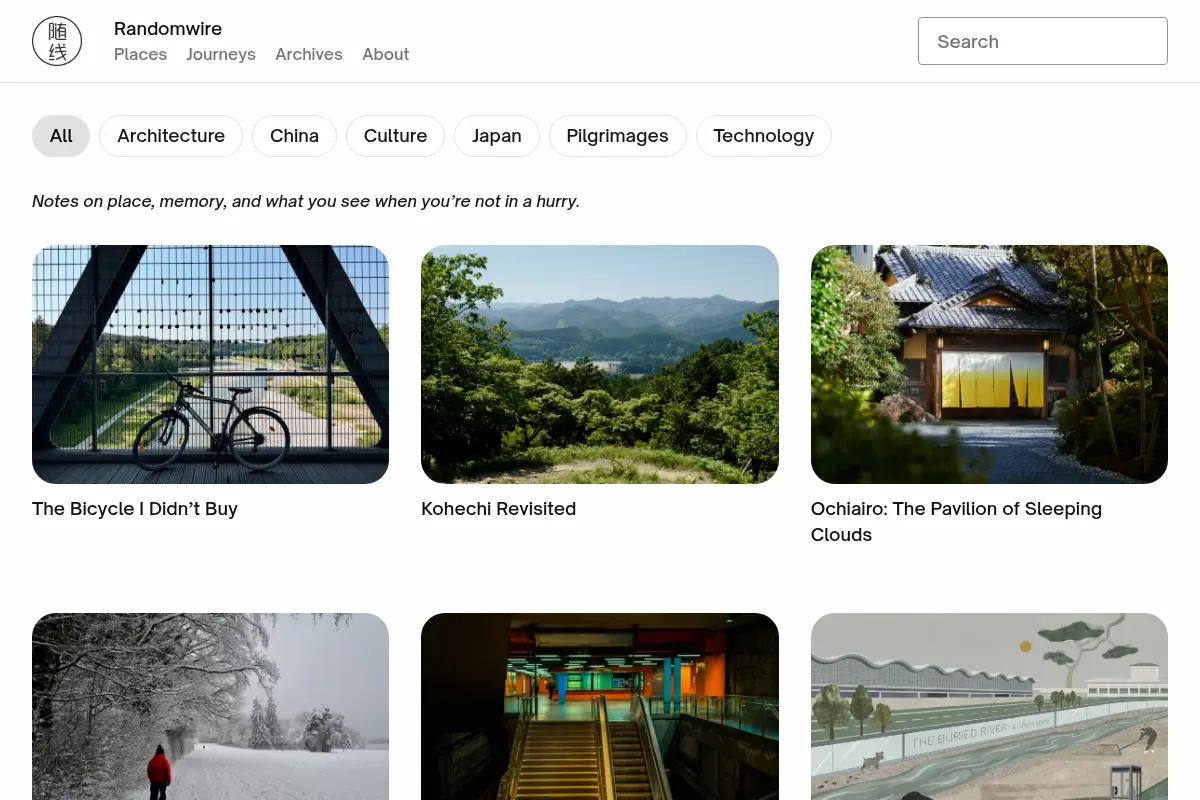Choose the Pilgrimages filter chip
1200x800 pixels.
[x=617, y=136]
